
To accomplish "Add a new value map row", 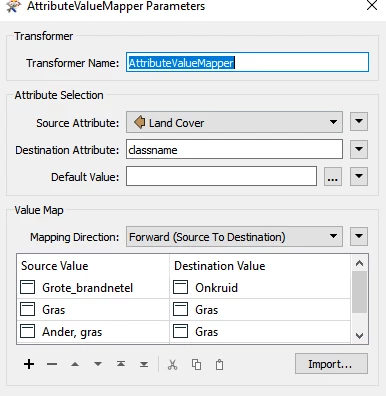I will coord(29,364).
